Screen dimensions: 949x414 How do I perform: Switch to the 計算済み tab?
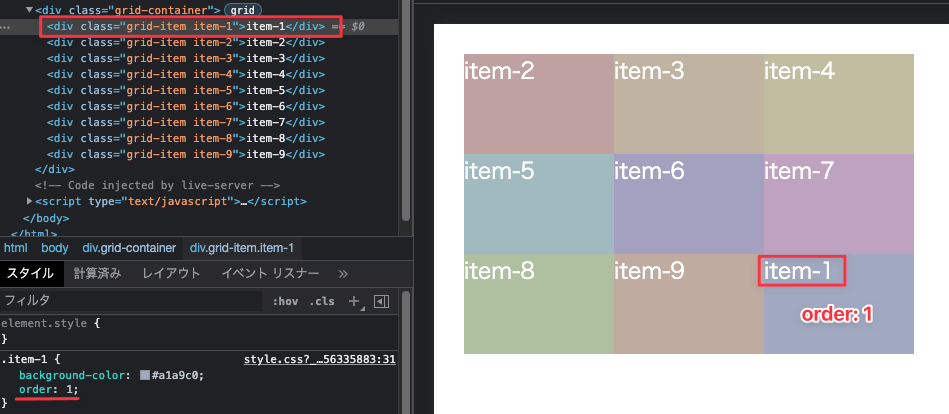pyautogui.click(x=97, y=274)
